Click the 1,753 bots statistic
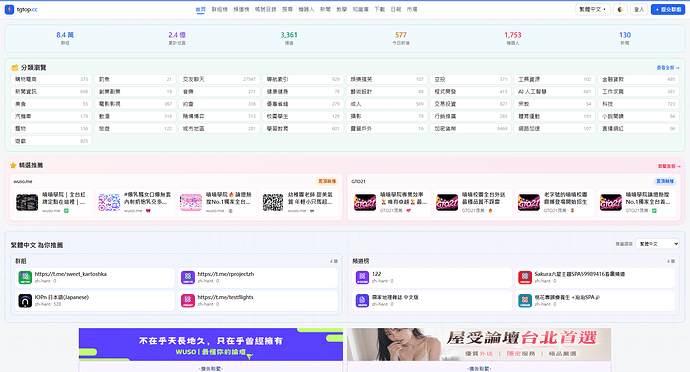This screenshot has height=372, width=690. pos(513,38)
